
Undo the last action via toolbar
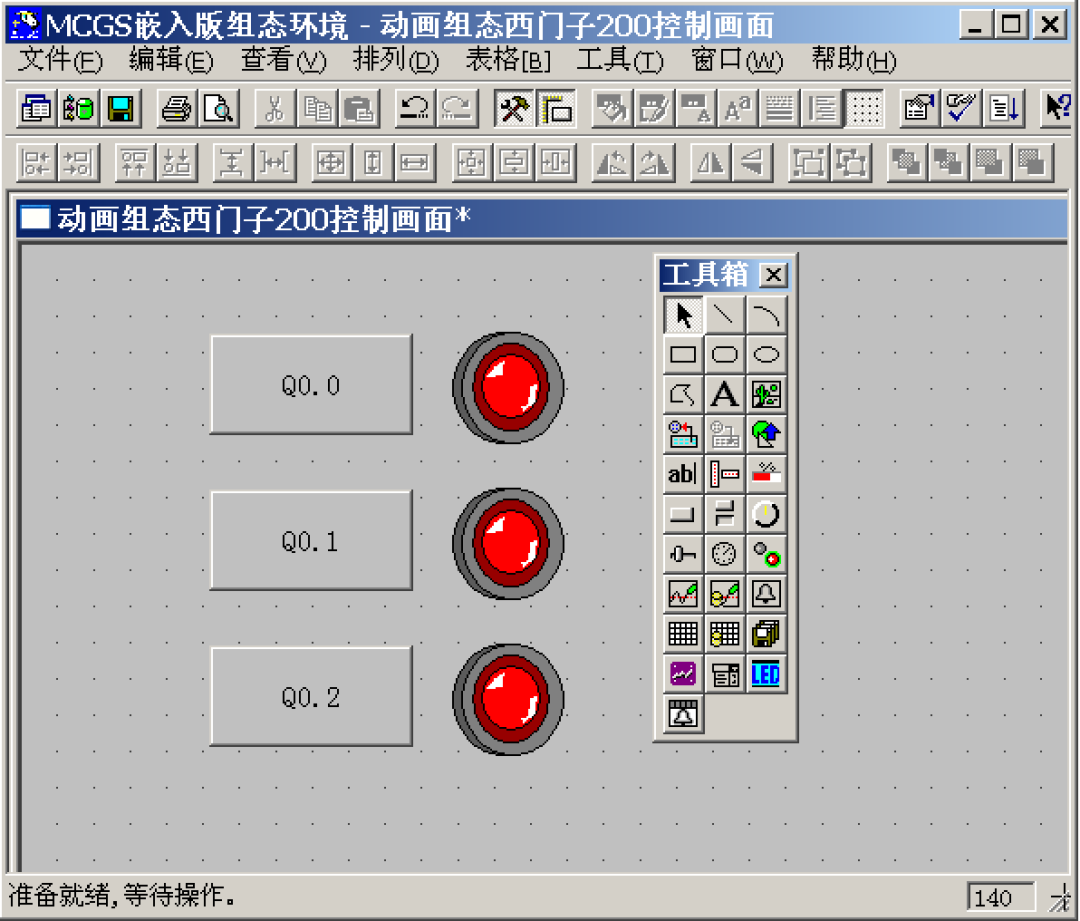click(414, 108)
